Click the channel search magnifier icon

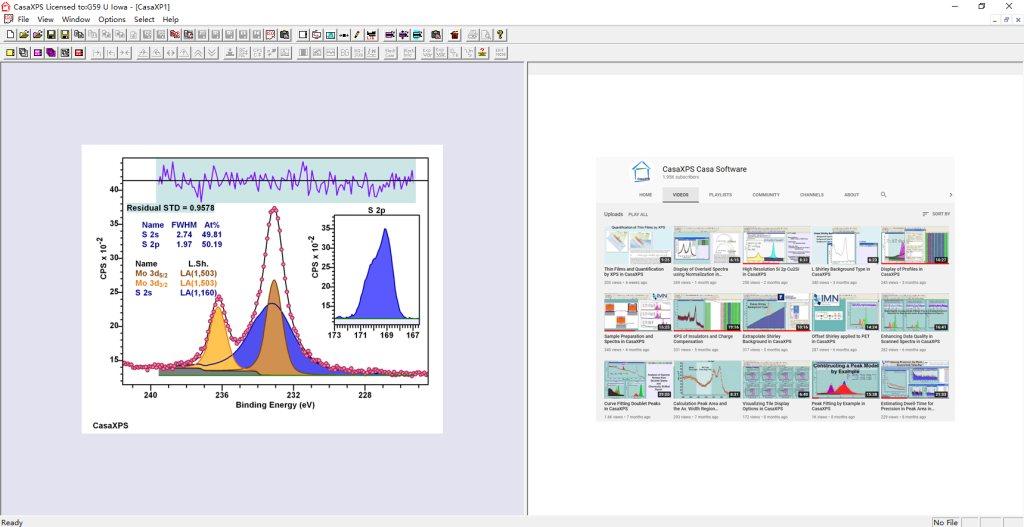[x=883, y=195]
